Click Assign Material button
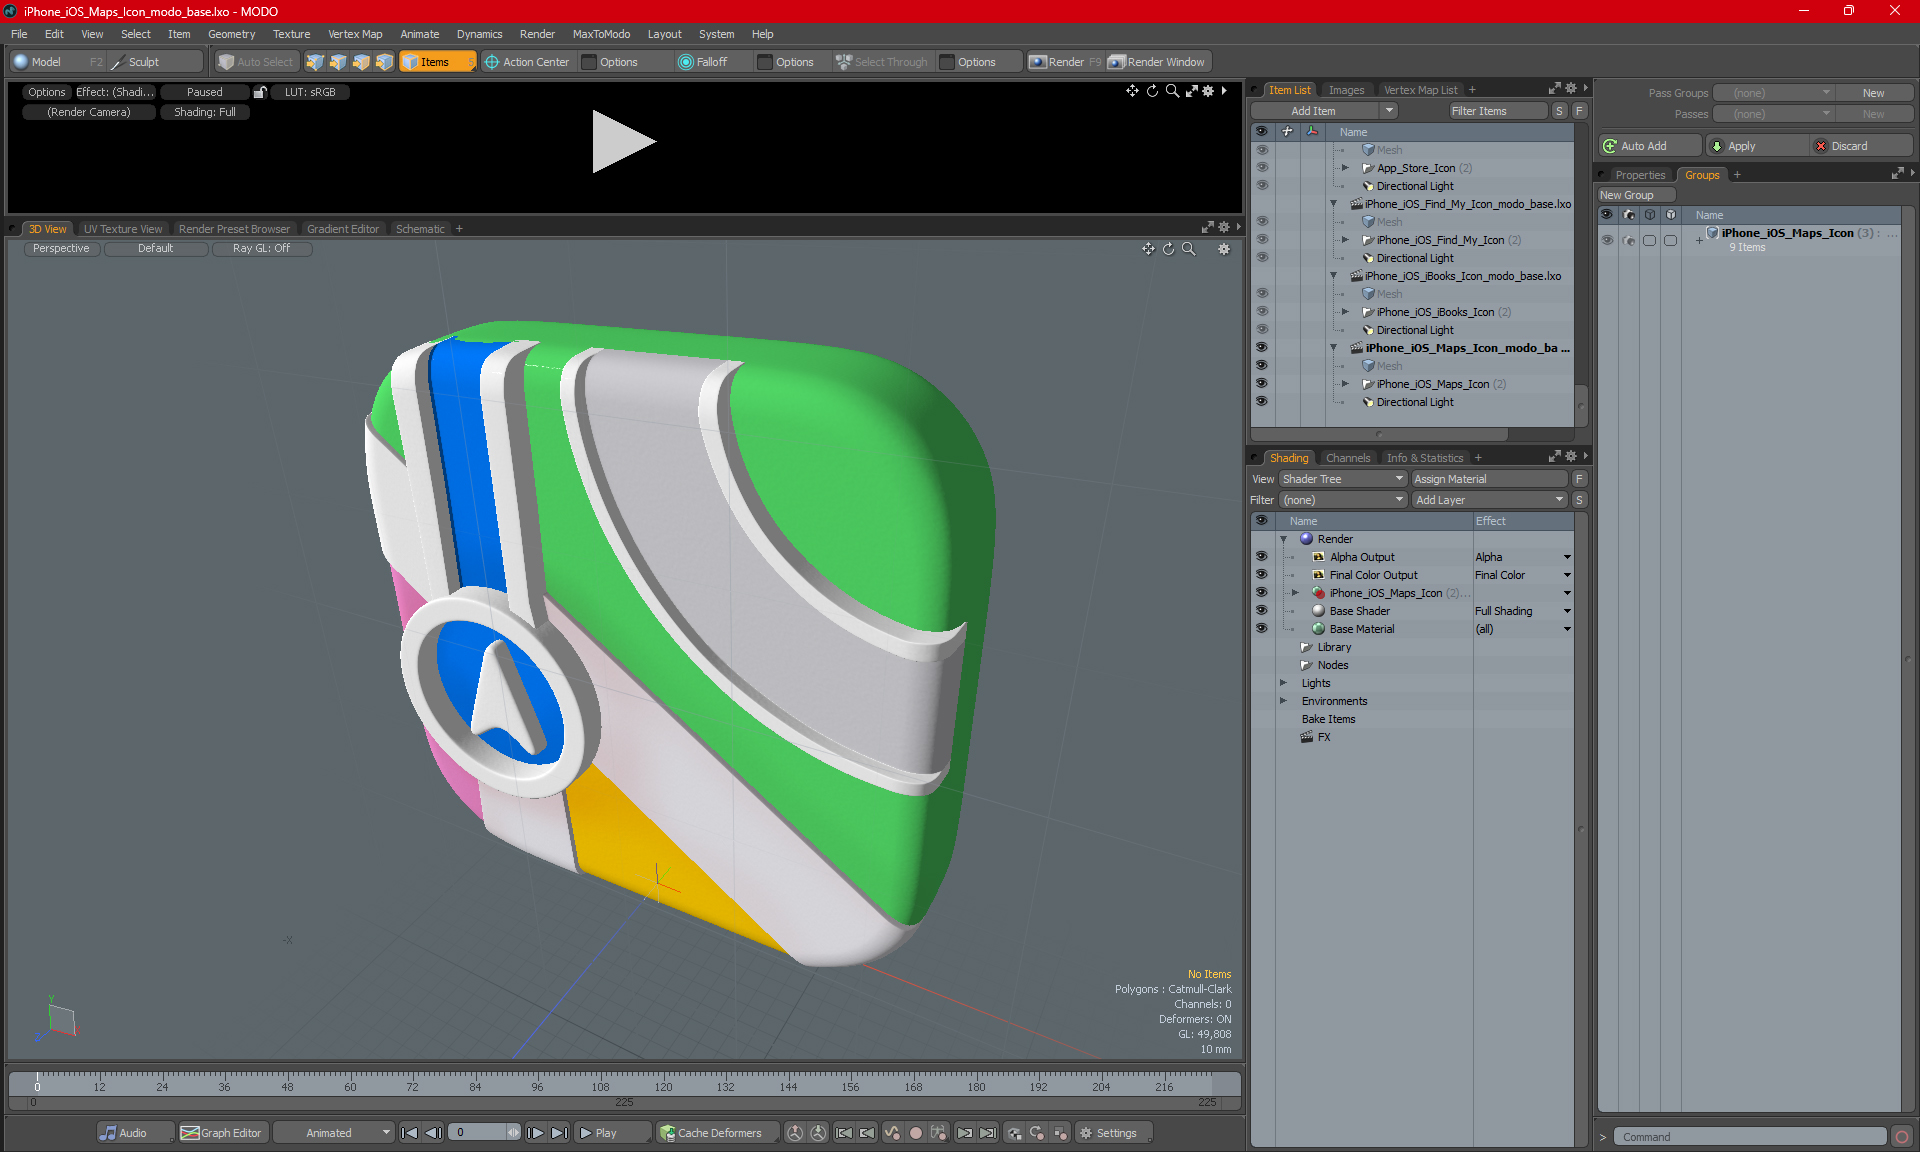Image resolution: width=1920 pixels, height=1152 pixels. [x=1489, y=479]
